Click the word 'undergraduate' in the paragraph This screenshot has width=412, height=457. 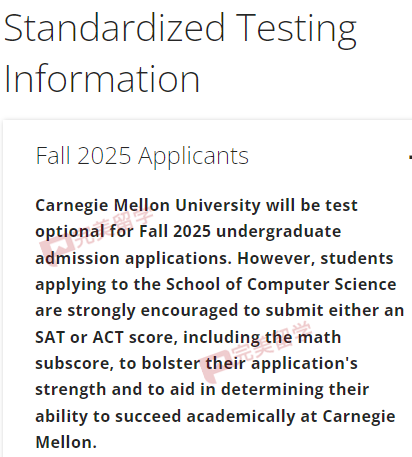click(279, 232)
